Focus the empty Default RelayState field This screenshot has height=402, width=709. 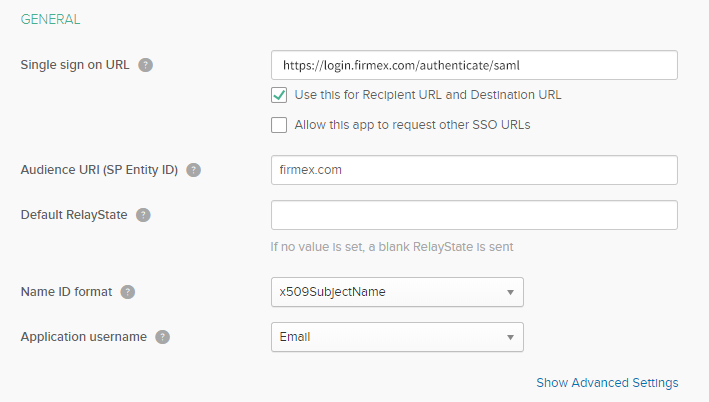click(474, 215)
